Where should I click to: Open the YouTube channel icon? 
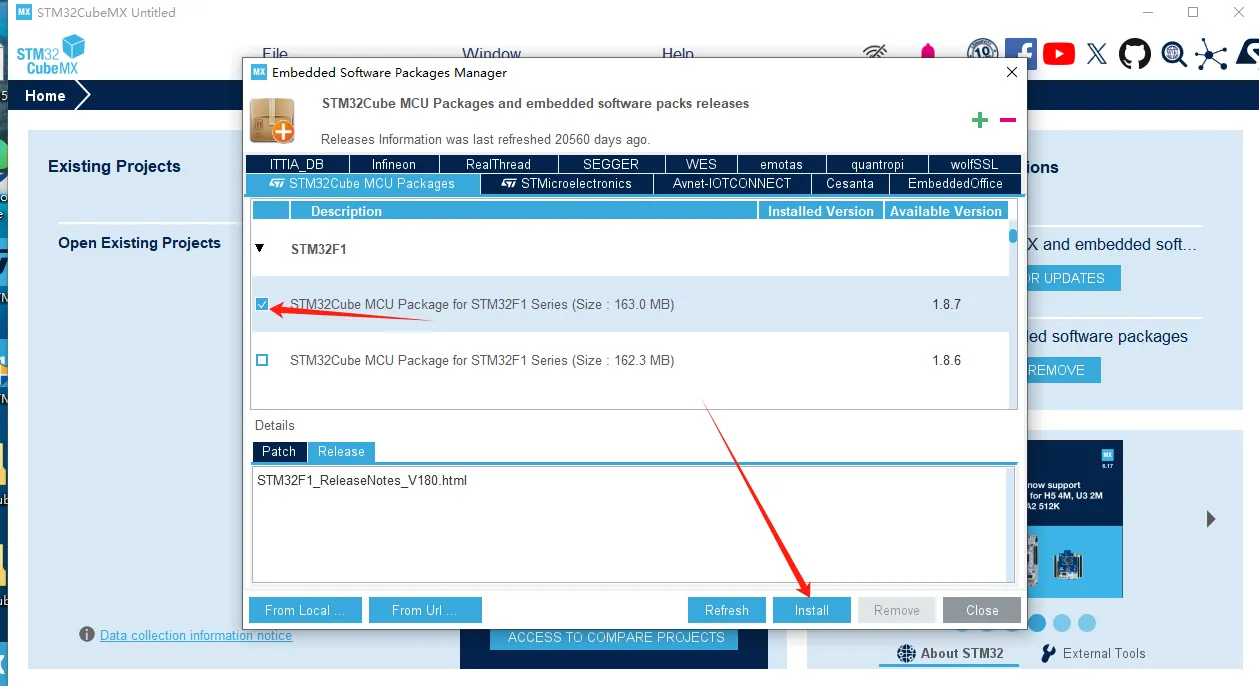(1058, 54)
